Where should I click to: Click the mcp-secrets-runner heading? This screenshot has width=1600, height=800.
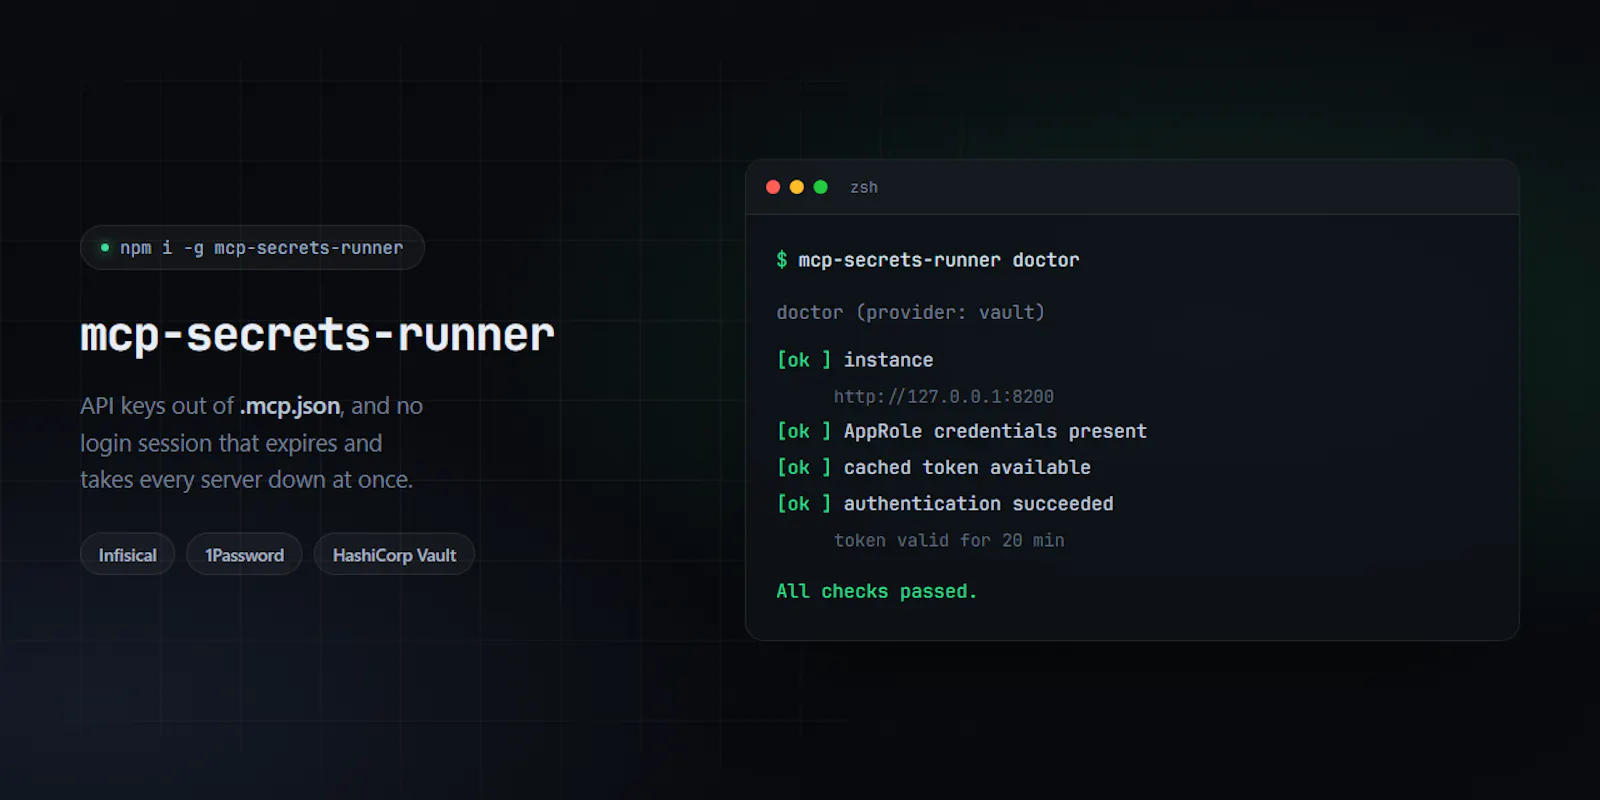[x=317, y=334]
